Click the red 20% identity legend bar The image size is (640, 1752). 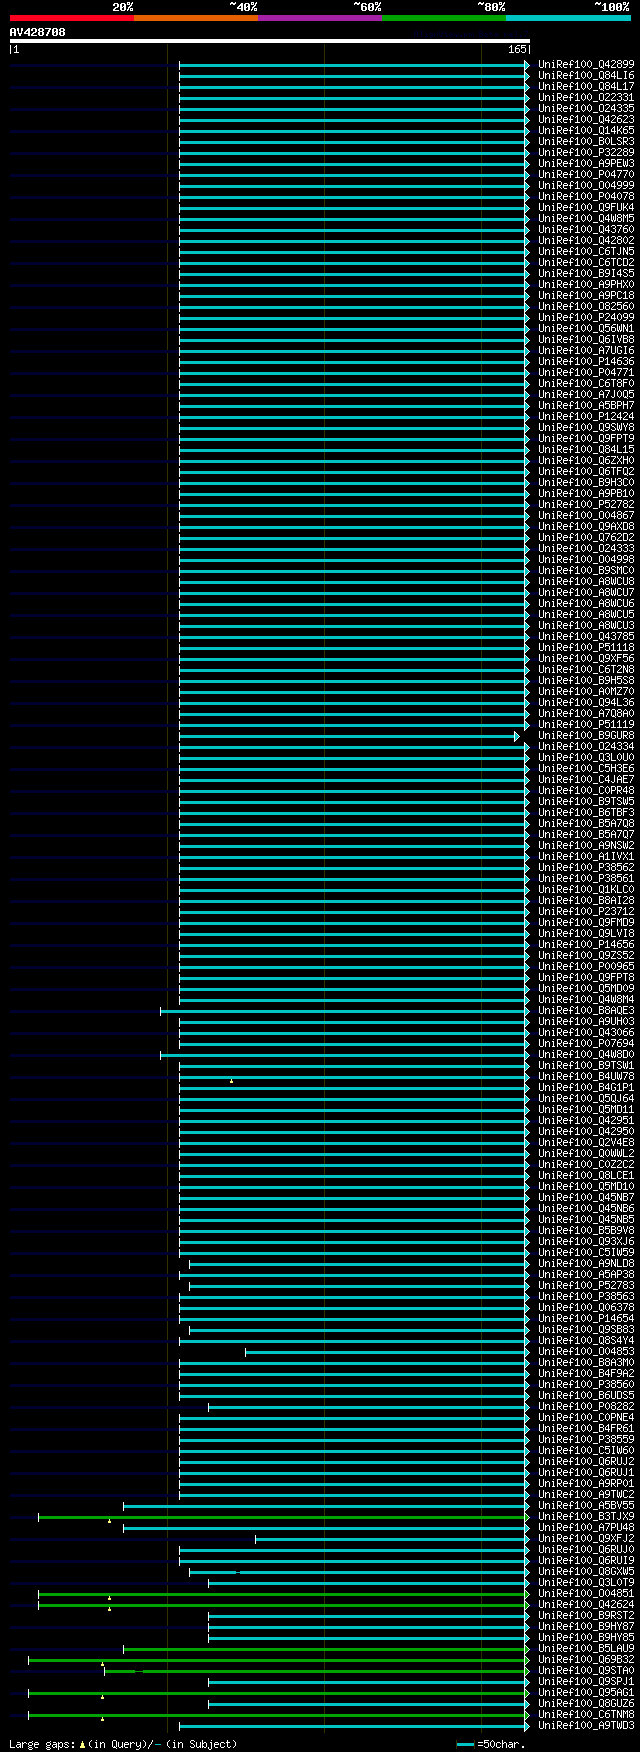pos(72,18)
